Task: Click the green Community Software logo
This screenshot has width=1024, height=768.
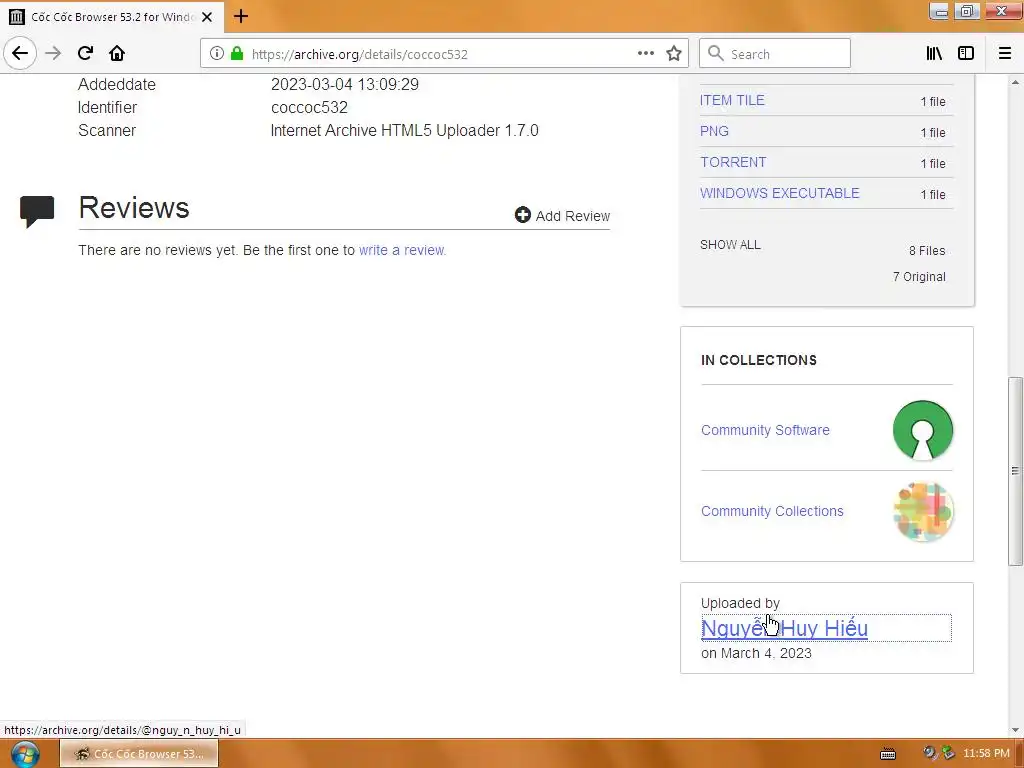Action: [x=923, y=430]
